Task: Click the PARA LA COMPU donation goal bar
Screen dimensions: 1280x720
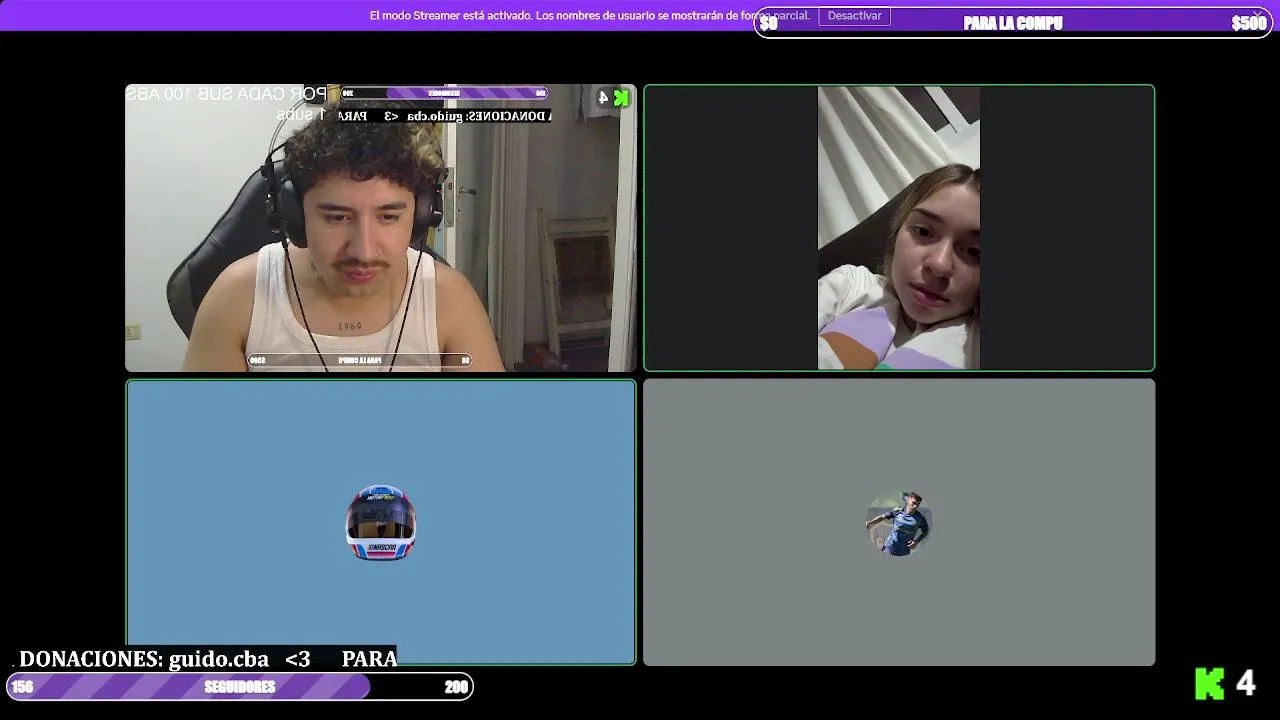Action: (x=1013, y=23)
